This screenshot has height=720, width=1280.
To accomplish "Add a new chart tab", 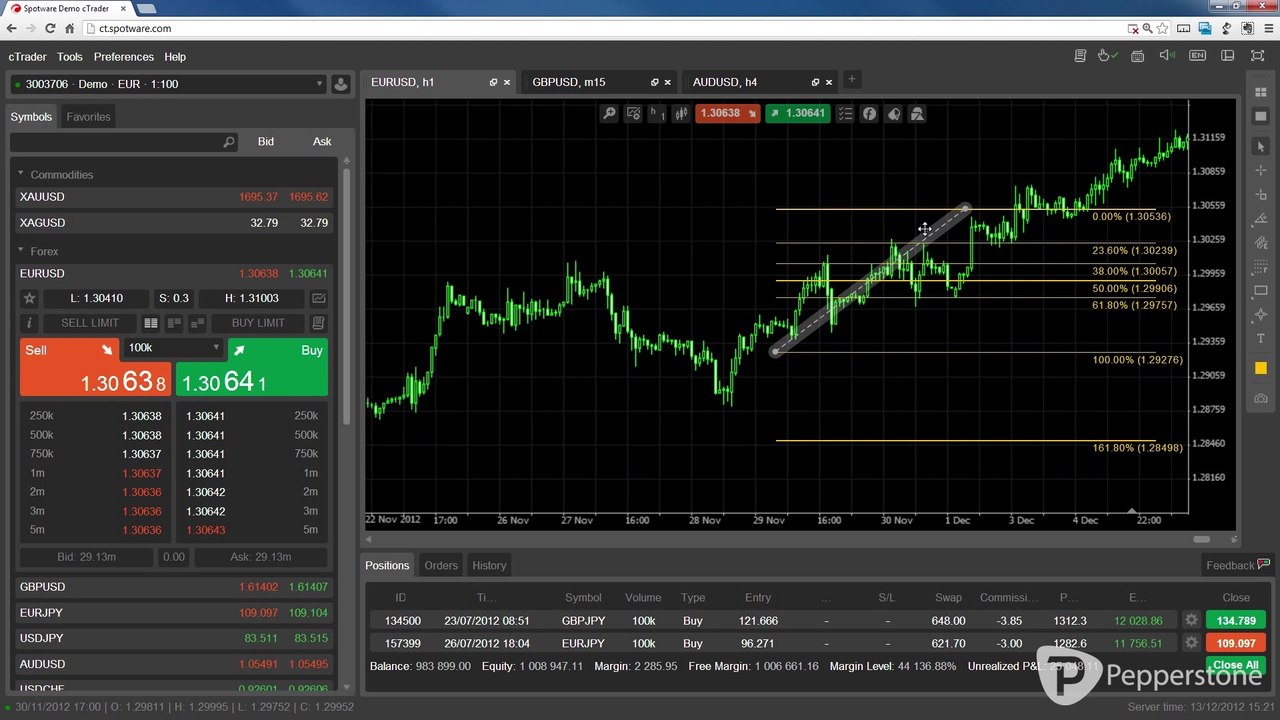I will tap(852, 79).
